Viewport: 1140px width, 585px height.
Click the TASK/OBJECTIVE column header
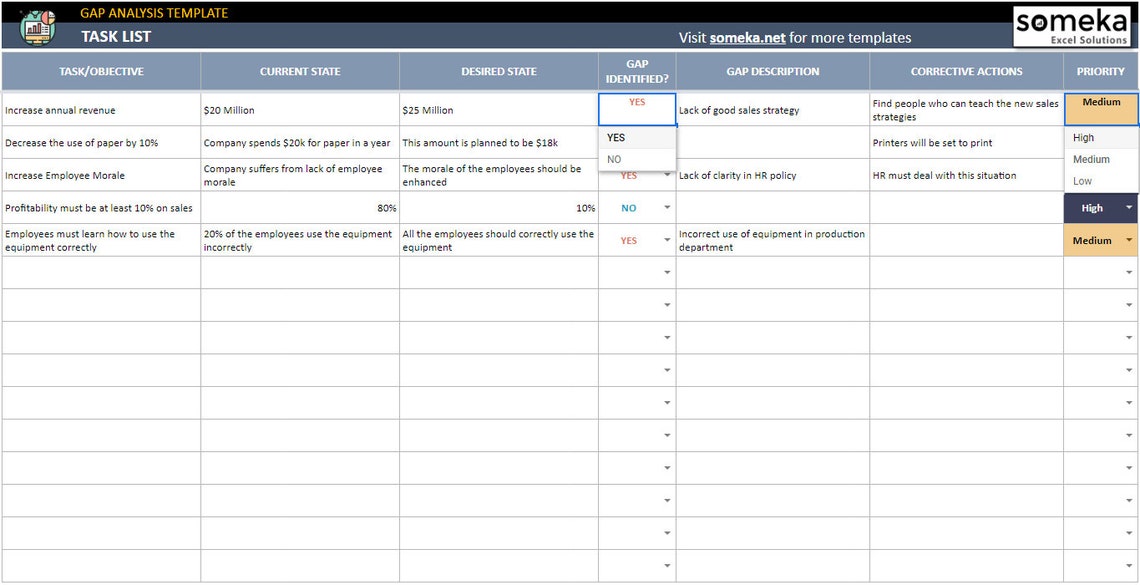[x=100, y=71]
